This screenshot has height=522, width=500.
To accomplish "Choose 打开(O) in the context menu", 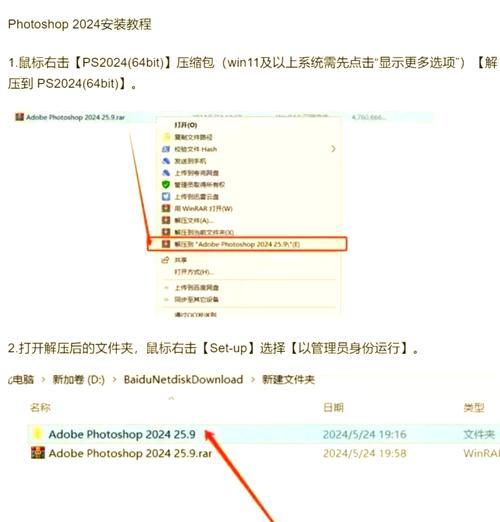I will pos(186,125).
